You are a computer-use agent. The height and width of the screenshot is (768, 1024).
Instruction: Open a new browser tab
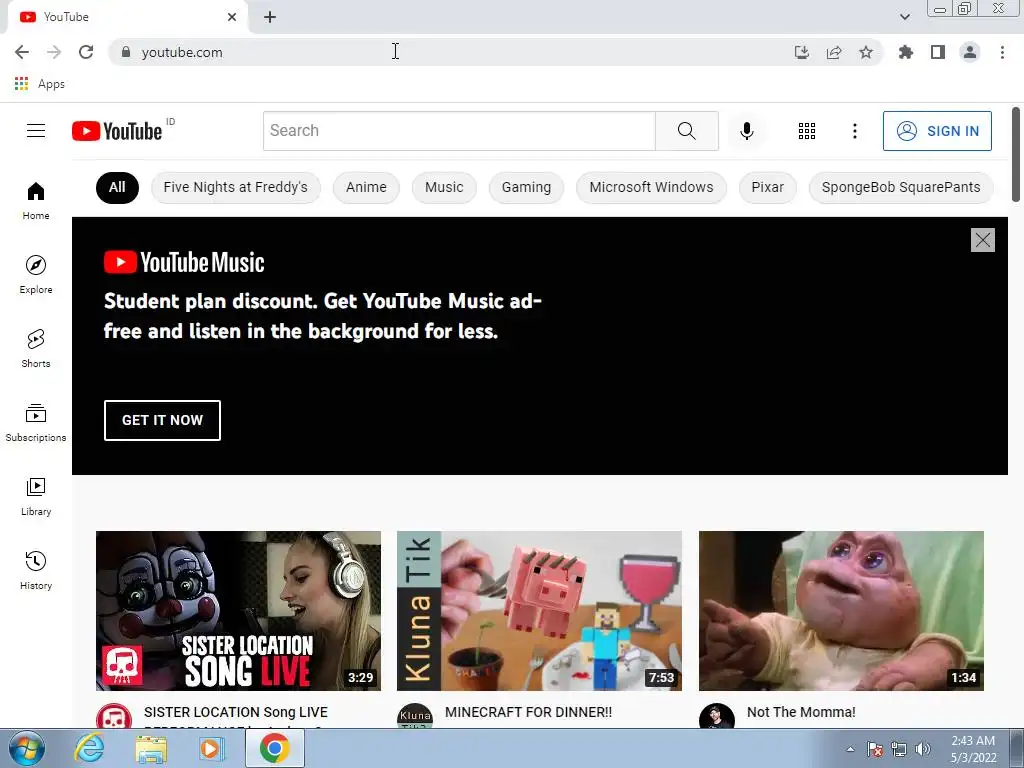pos(270,17)
